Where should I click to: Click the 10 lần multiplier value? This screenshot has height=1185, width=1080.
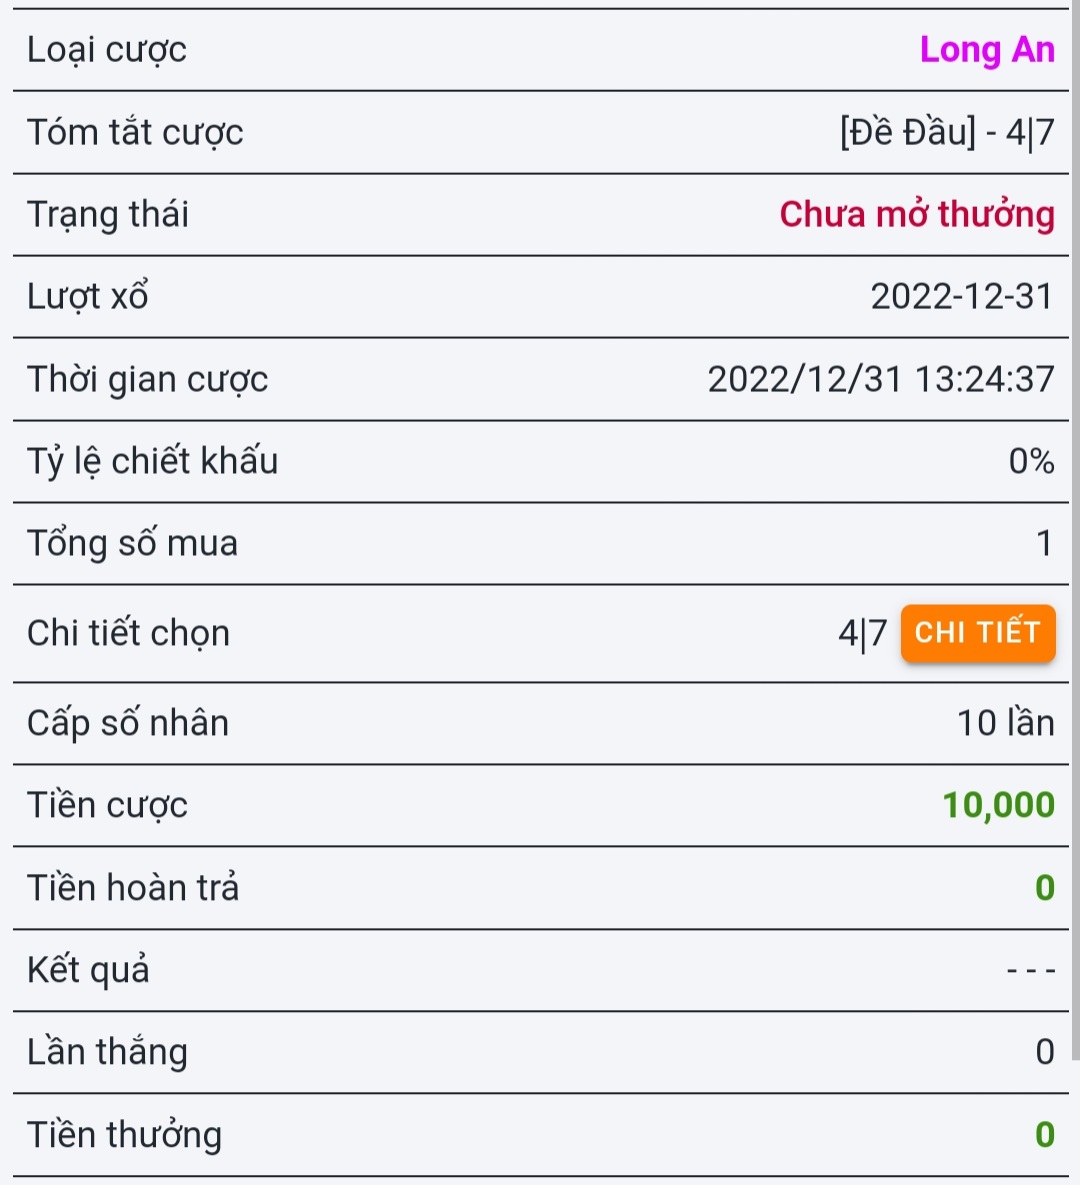(1006, 723)
